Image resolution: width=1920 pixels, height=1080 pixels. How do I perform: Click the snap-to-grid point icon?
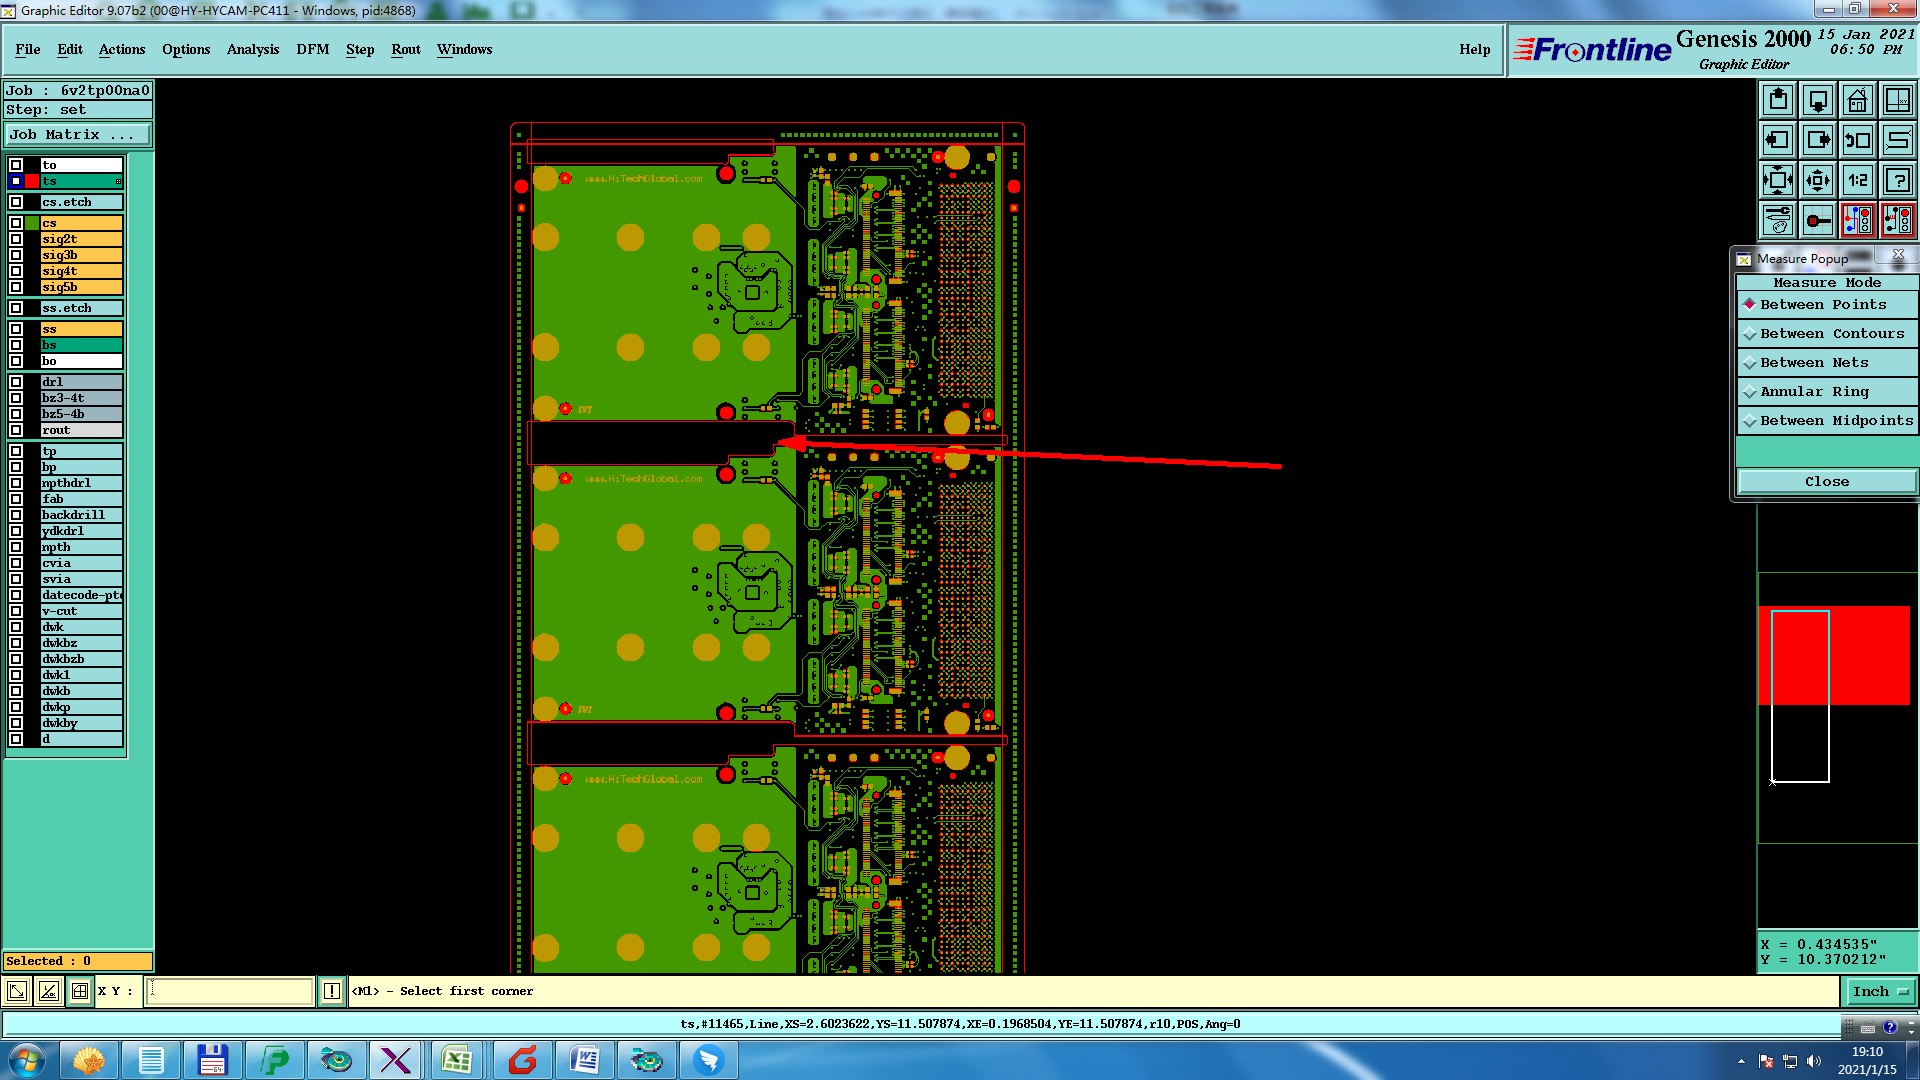point(1818,219)
